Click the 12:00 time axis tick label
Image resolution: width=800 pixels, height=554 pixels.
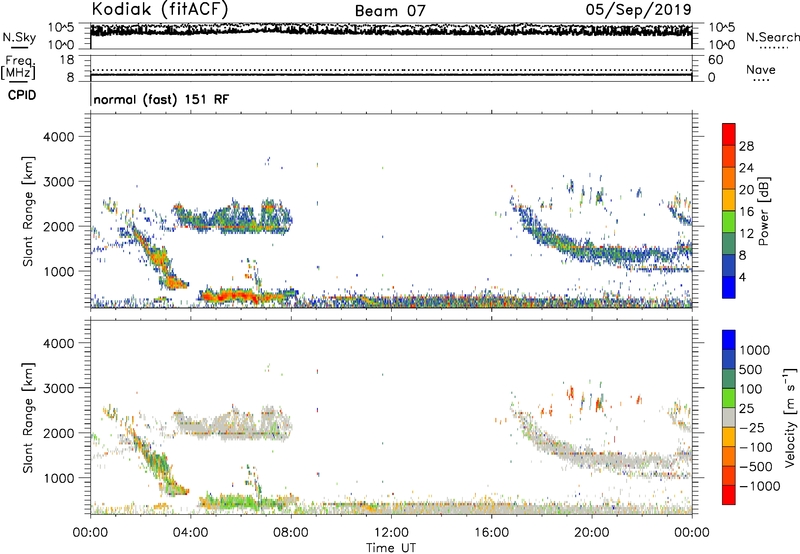391,533
